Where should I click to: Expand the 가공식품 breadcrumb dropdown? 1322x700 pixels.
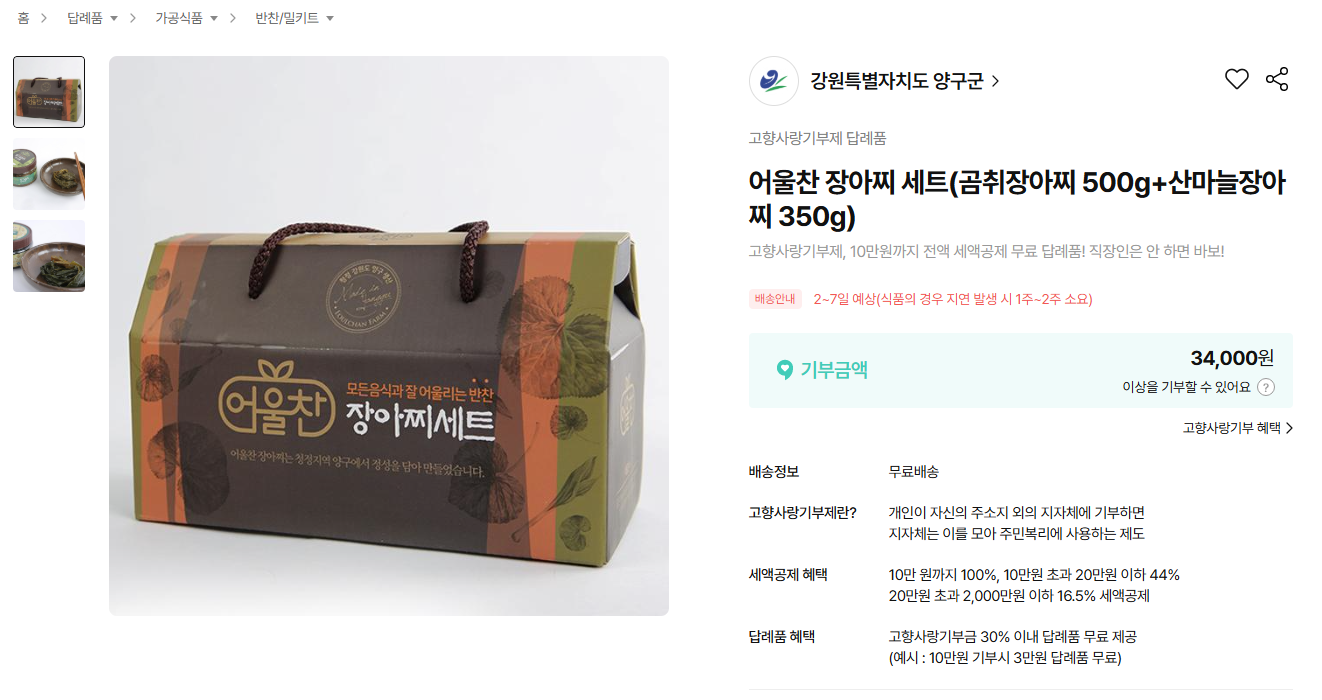click(214, 19)
